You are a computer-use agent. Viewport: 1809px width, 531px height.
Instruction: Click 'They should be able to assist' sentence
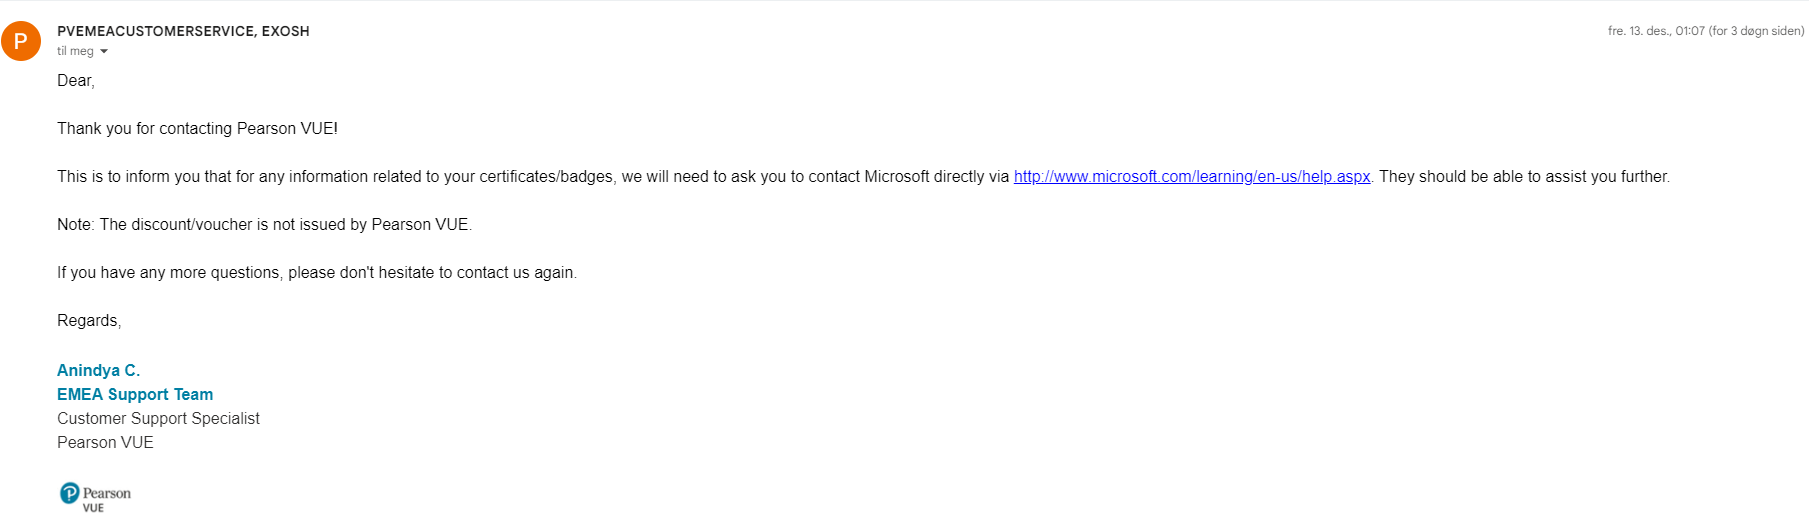1524,177
